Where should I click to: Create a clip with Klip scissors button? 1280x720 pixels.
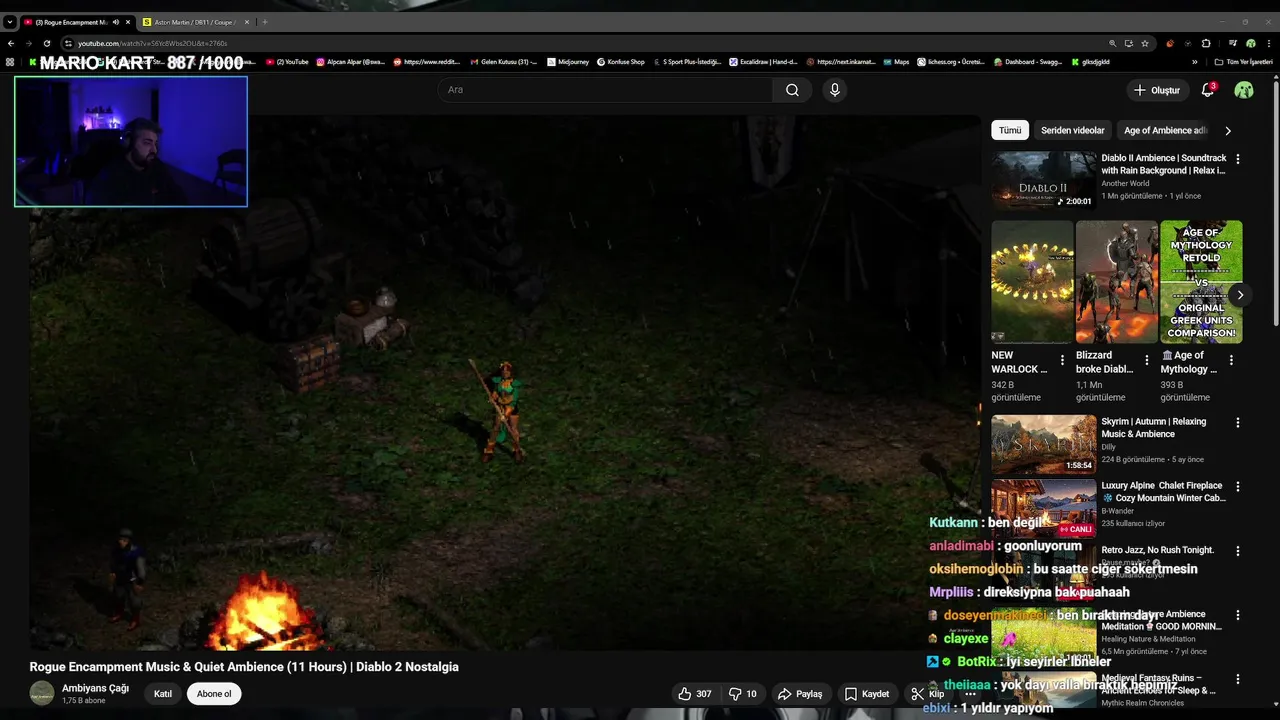[927, 694]
